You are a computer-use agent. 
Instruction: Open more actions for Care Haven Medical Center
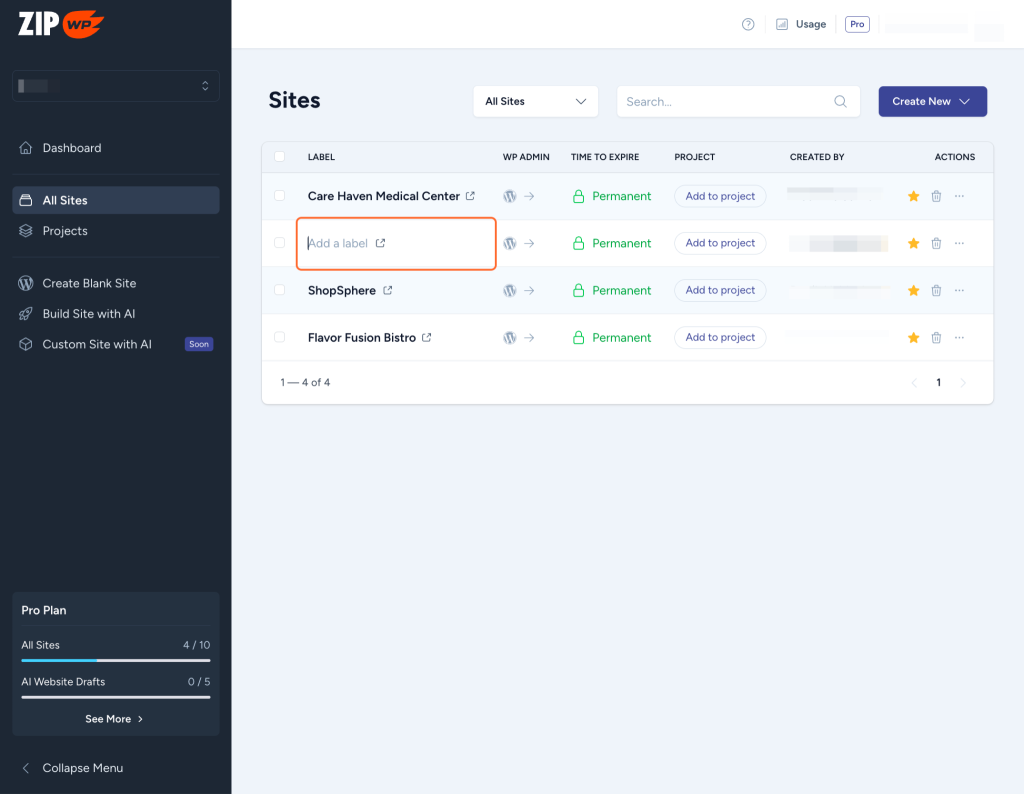(x=959, y=197)
